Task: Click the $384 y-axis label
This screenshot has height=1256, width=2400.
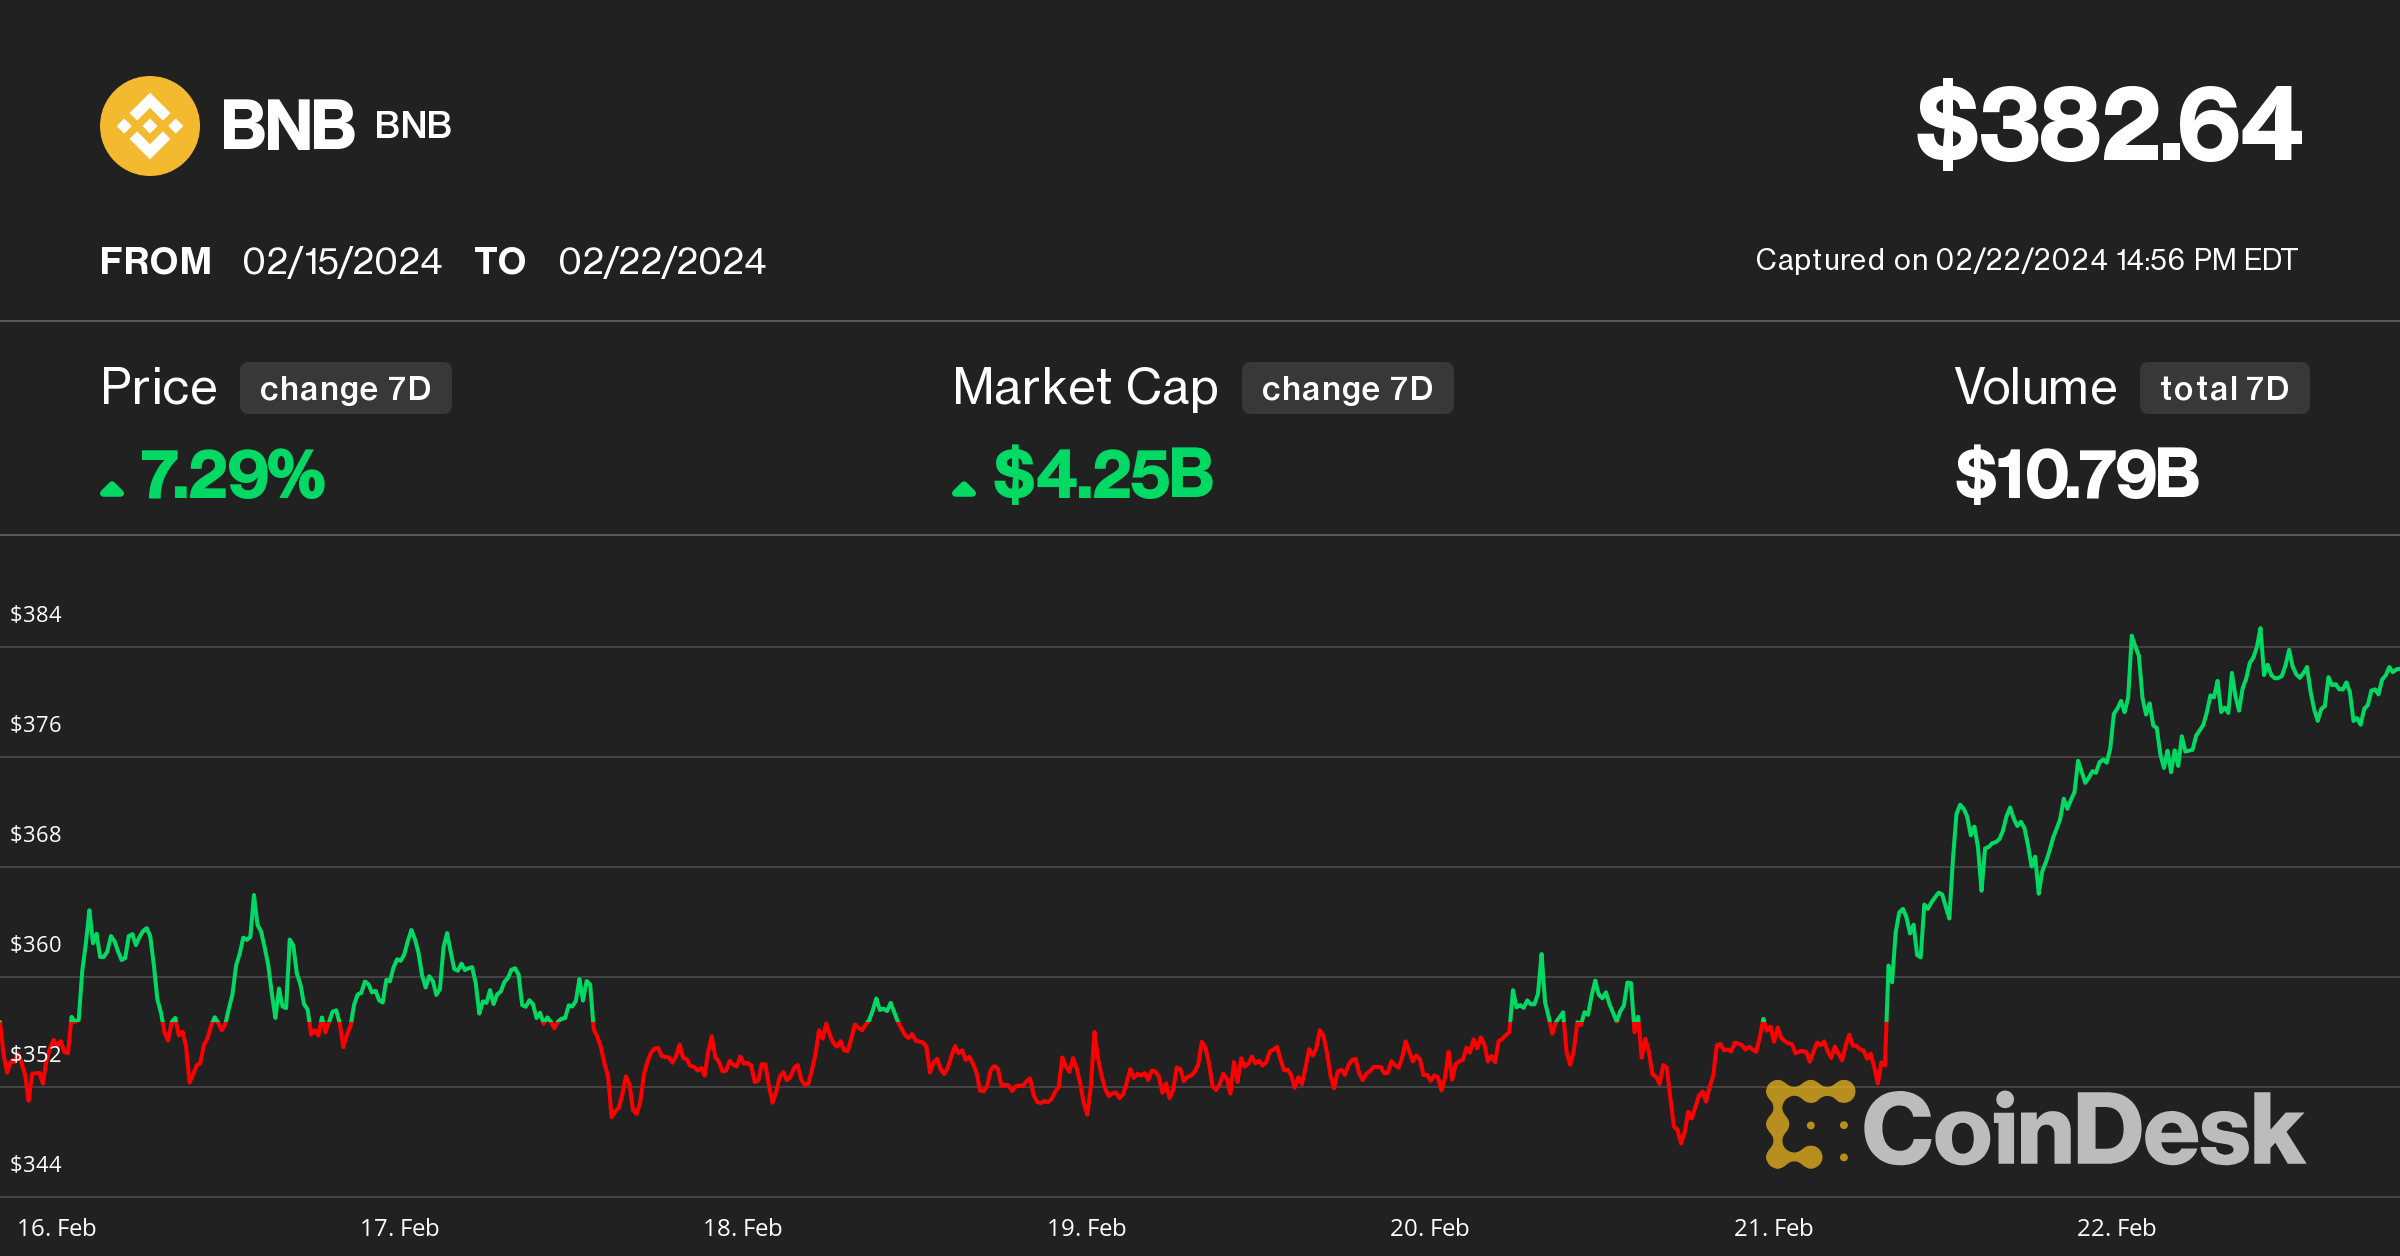Action: 36,614
